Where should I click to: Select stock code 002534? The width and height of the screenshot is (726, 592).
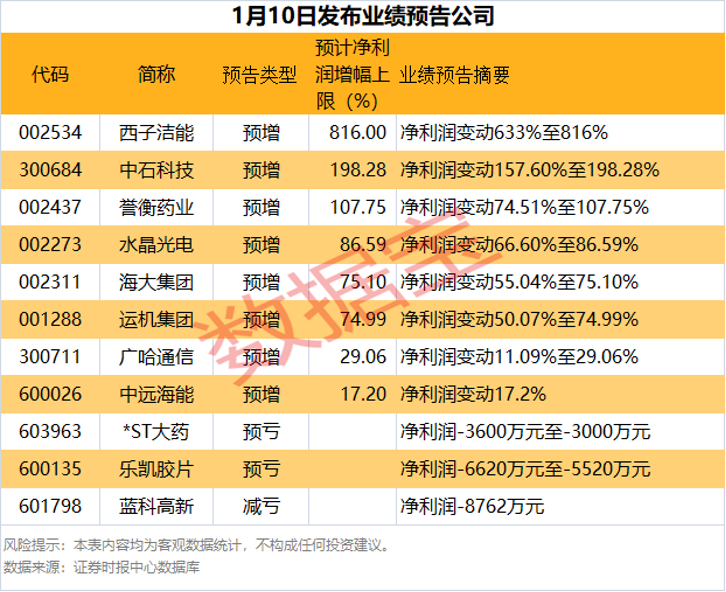tap(50, 132)
